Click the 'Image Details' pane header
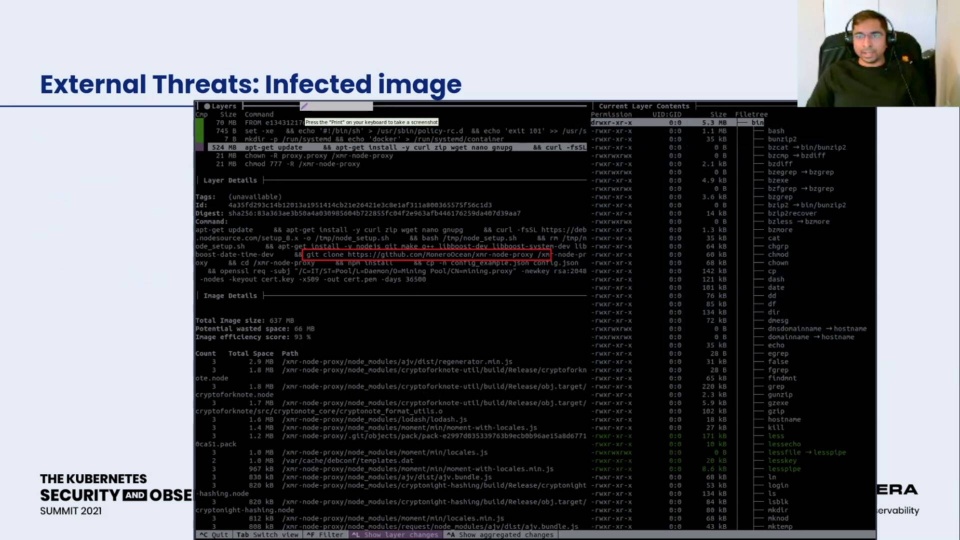The image size is (960, 540). click(230, 296)
